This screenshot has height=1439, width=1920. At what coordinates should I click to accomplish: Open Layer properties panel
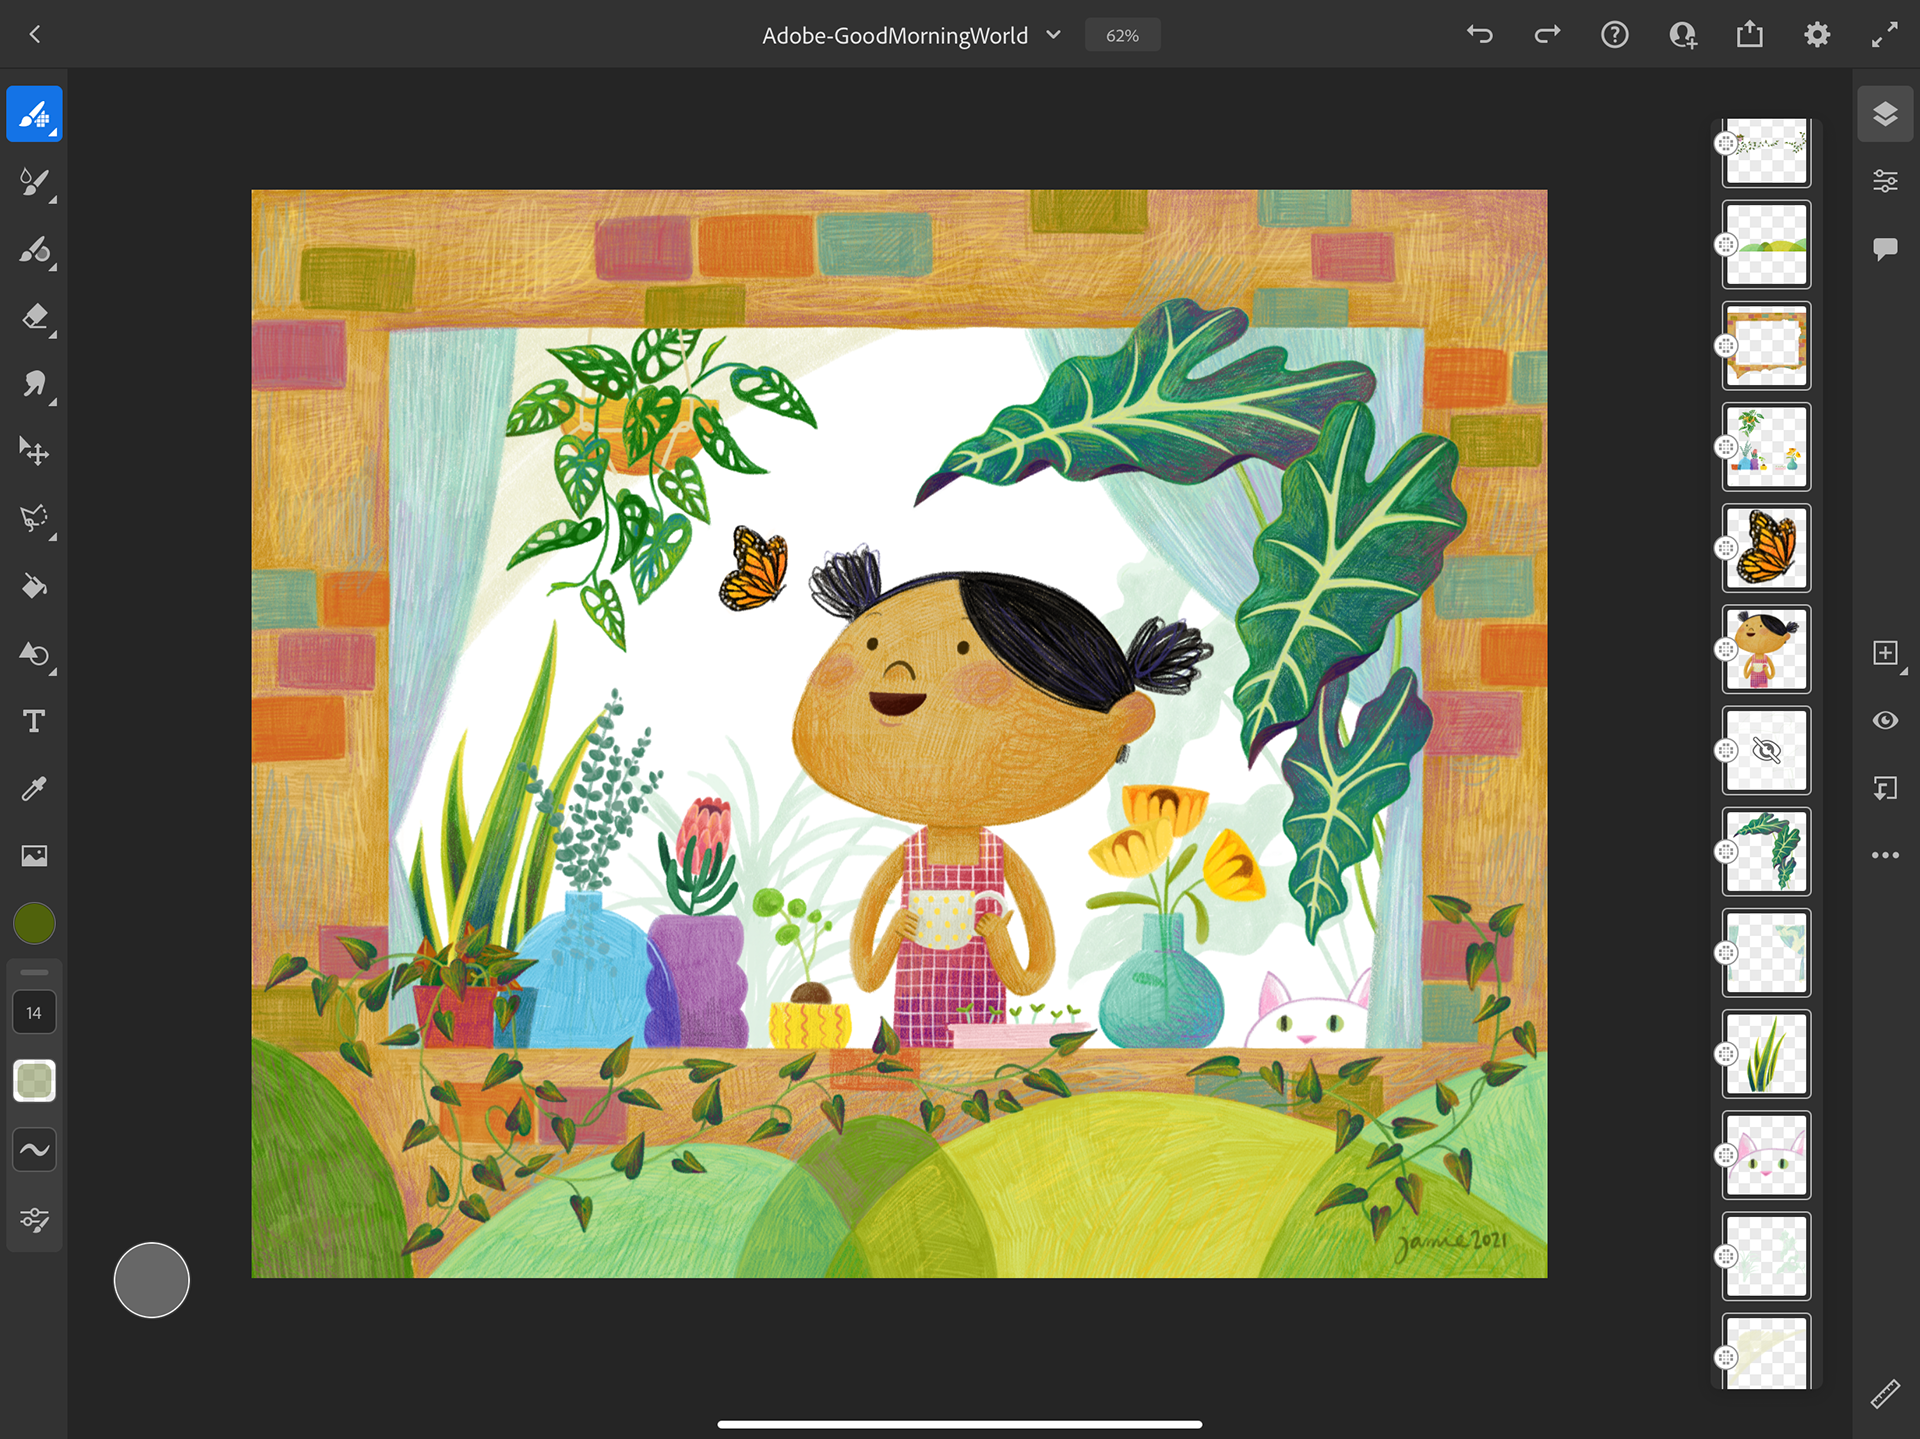(1885, 181)
